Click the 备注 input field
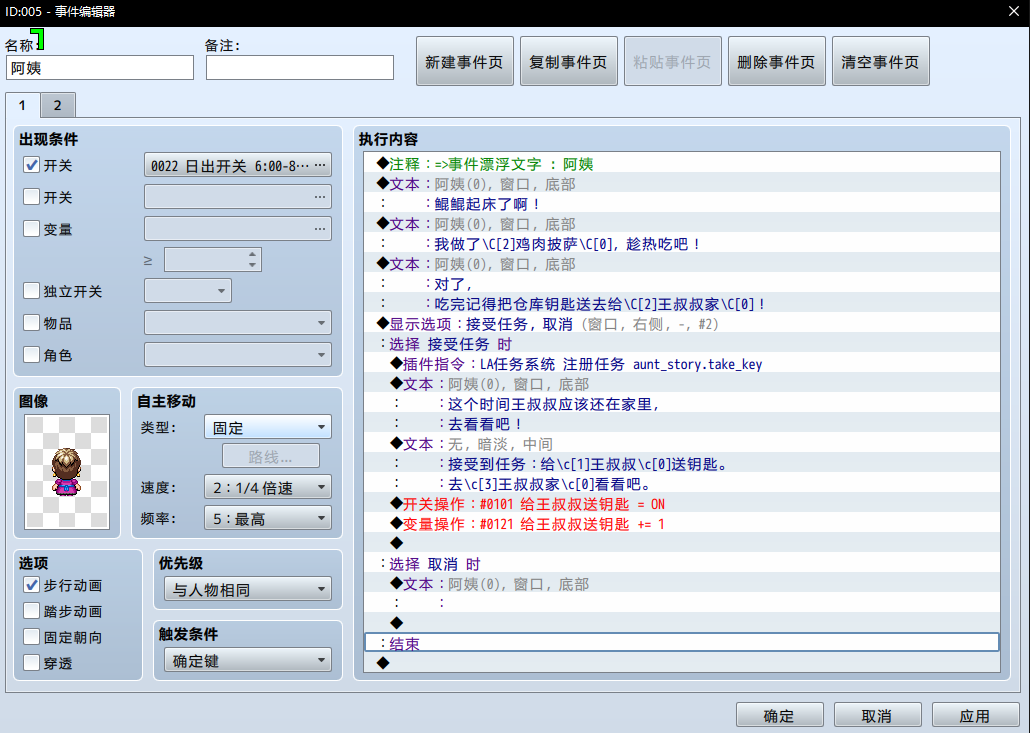The width and height of the screenshot is (1030, 733). tap(300, 68)
